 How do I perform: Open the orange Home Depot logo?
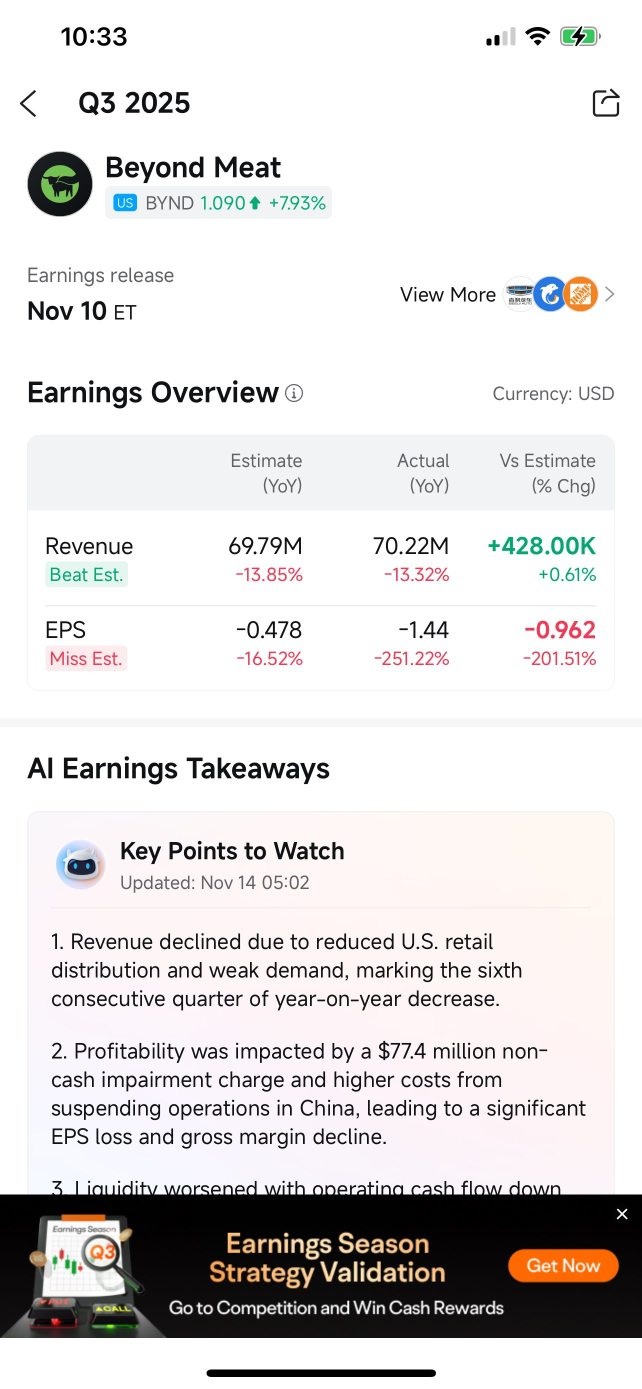[581, 295]
